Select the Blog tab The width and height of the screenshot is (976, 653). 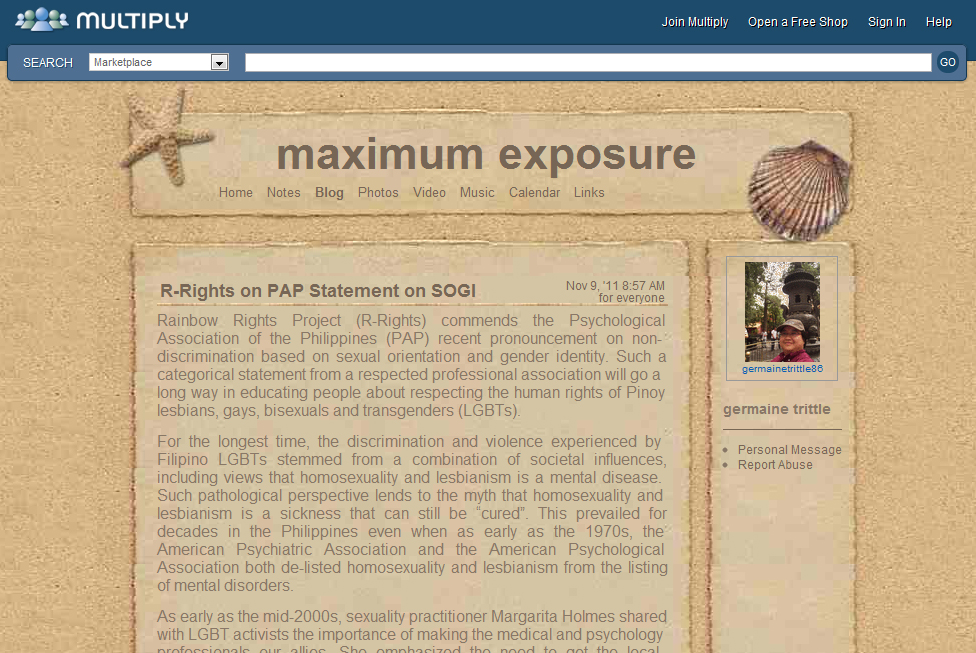329,193
